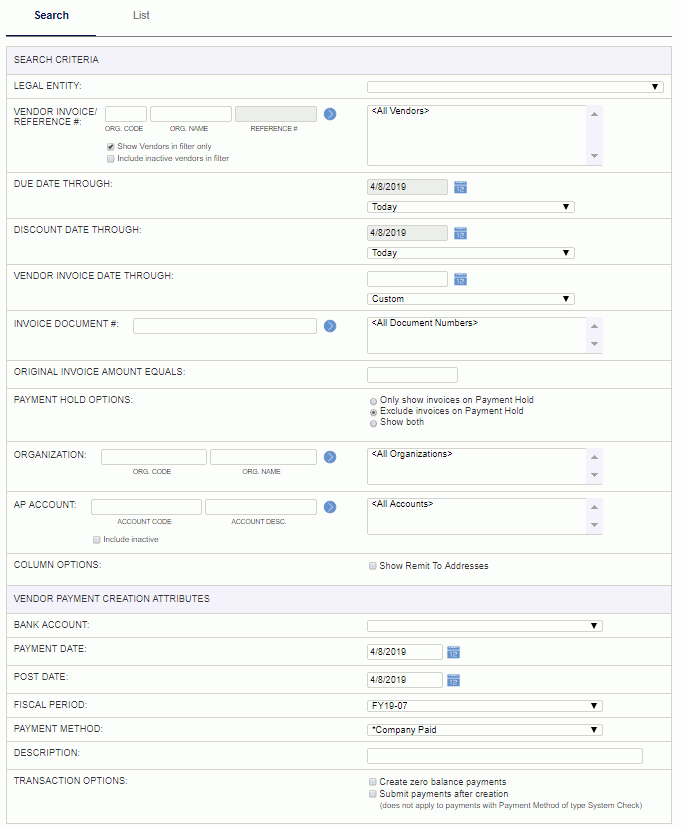Open Vendor Invoice Date Through calendar picker
The height and width of the screenshot is (829, 681).
click(461, 279)
